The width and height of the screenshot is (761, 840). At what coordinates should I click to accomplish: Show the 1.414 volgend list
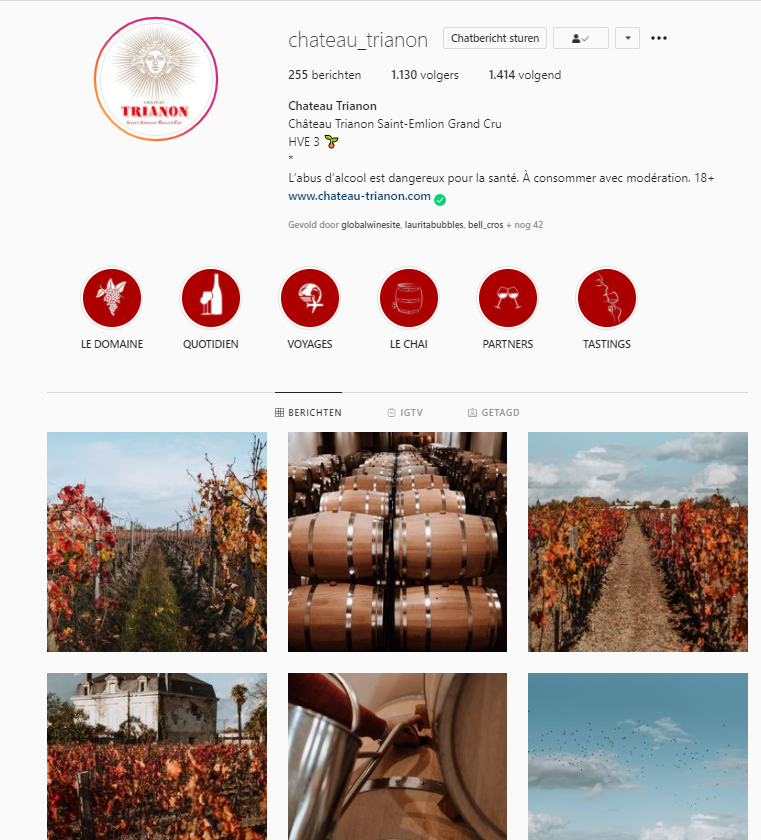tap(525, 75)
